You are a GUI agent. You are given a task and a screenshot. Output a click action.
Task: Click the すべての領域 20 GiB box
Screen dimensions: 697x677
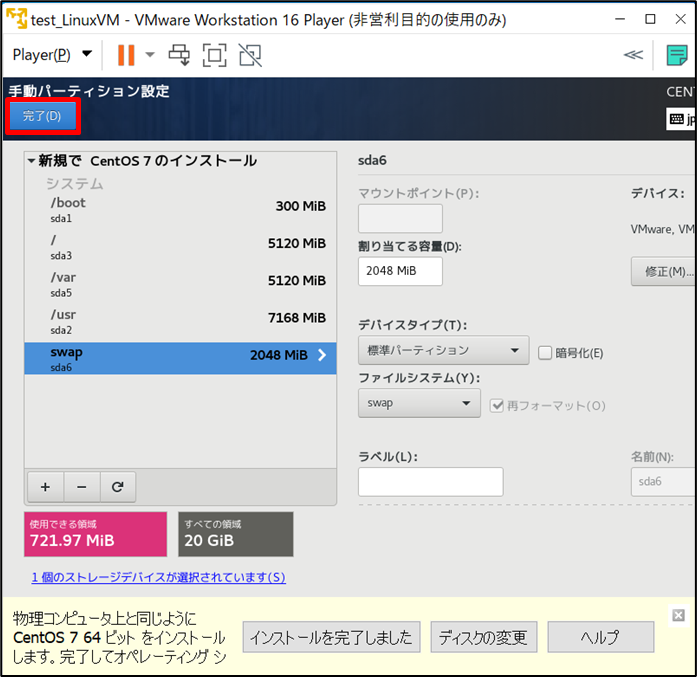(x=236, y=534)
